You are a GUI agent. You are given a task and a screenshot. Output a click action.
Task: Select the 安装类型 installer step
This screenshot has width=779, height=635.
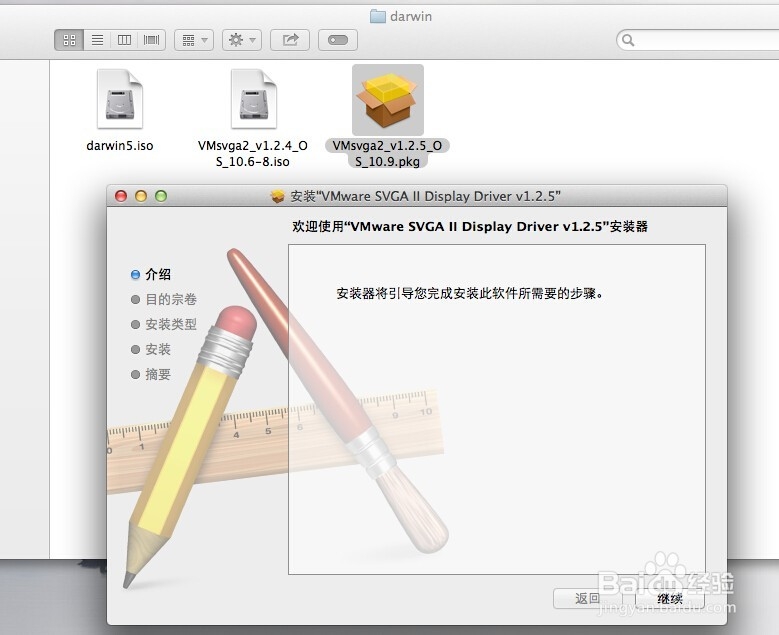click(164, 324)
